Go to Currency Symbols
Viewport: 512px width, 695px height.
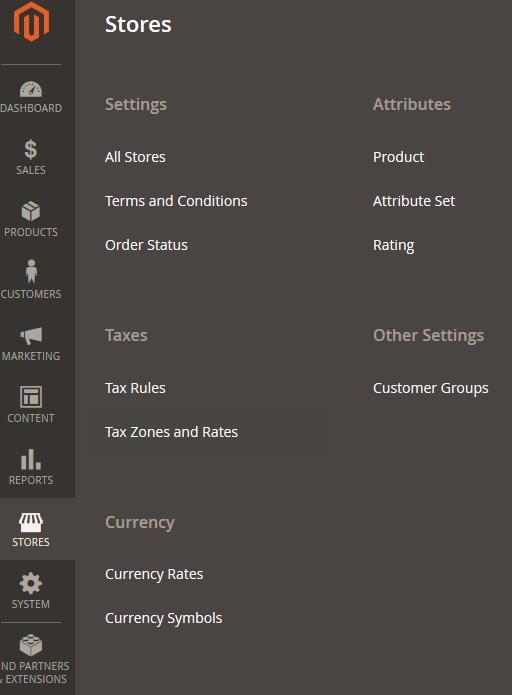pyautogui.click(x=164, y=618)
